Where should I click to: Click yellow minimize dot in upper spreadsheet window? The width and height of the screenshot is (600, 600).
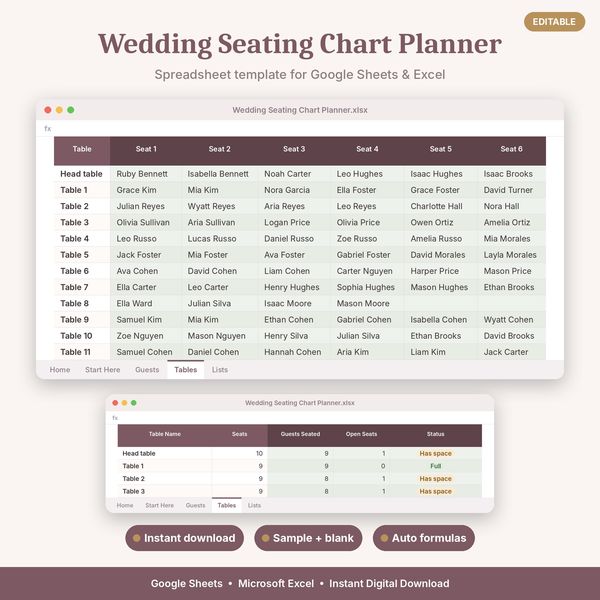(59, 110)
